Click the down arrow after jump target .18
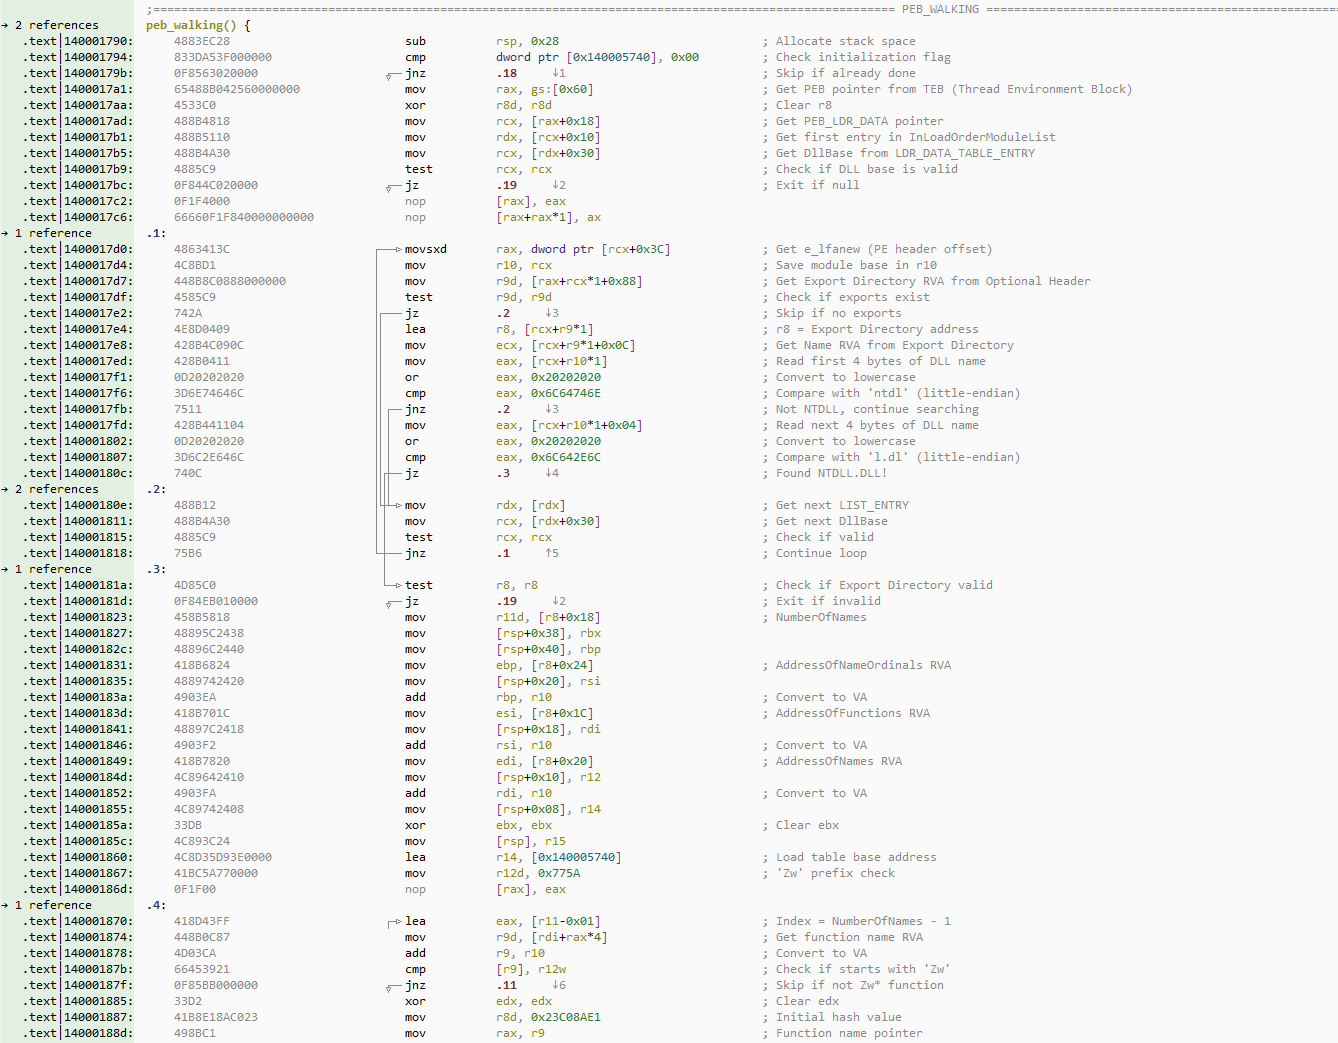 pos(558,73)
